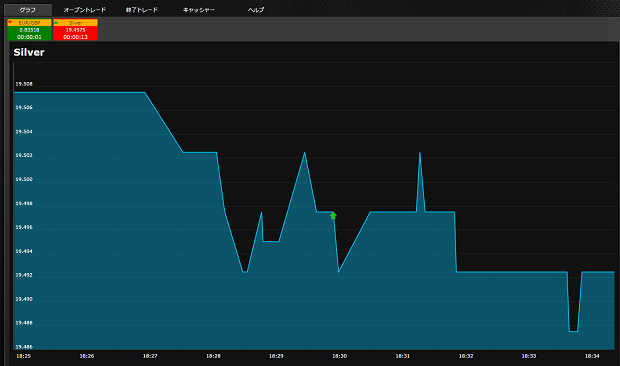
Task: Open the ヘルプ tab
Action: point(256,10)
